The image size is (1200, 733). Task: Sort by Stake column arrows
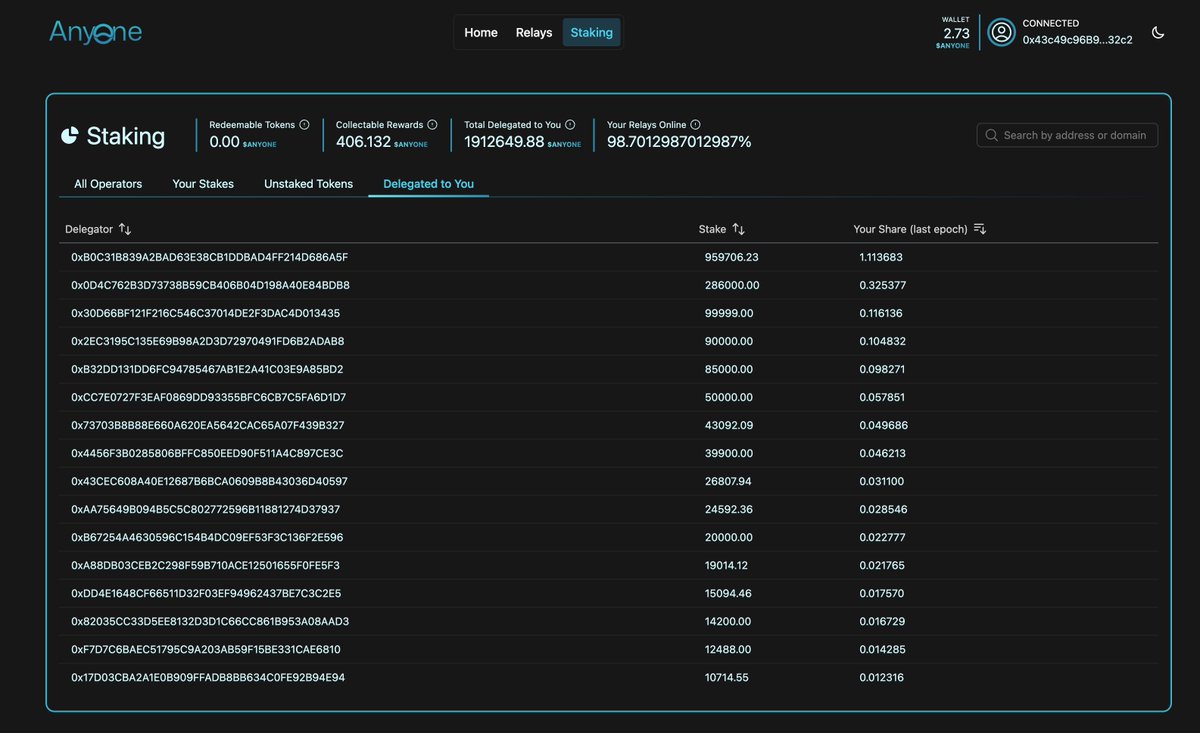click(x=738, y=229)
